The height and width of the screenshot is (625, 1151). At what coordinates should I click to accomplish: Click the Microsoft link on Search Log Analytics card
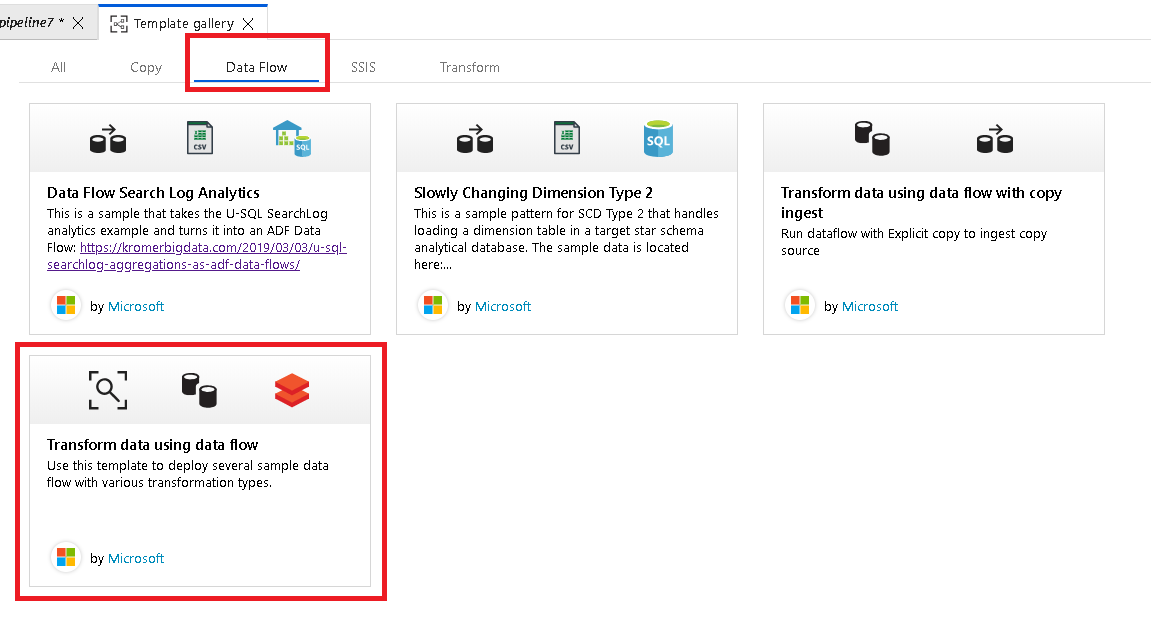click(136, 306)
